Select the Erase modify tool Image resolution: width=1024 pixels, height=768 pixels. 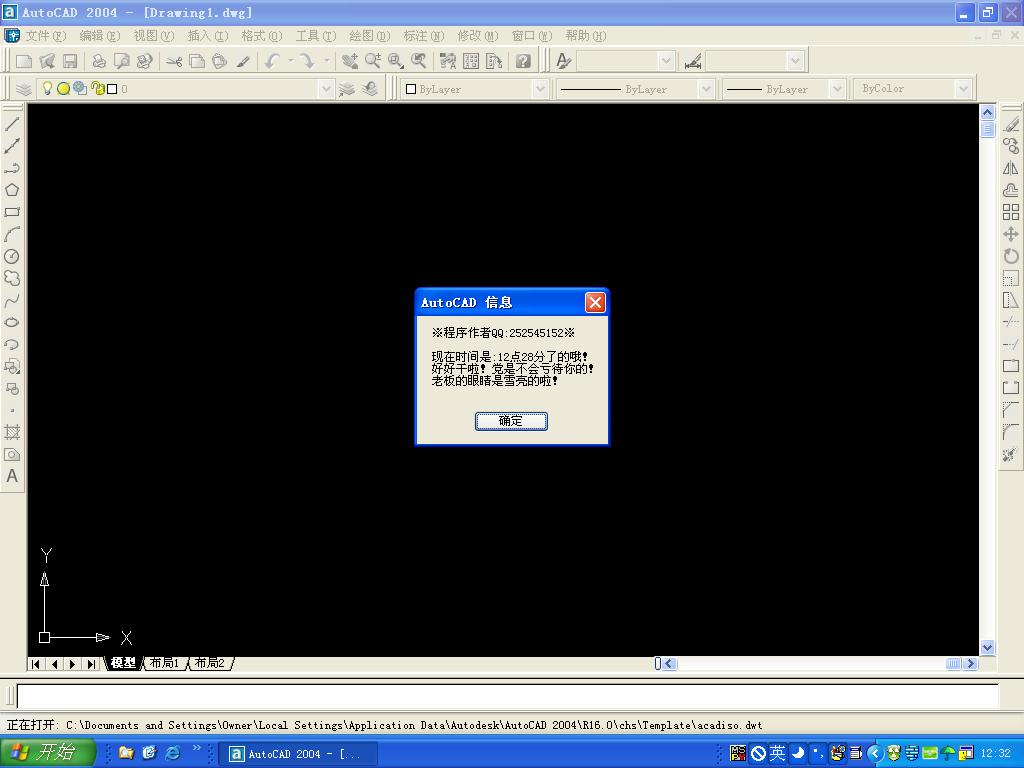pyautogui.click(x=1011, y=124)
